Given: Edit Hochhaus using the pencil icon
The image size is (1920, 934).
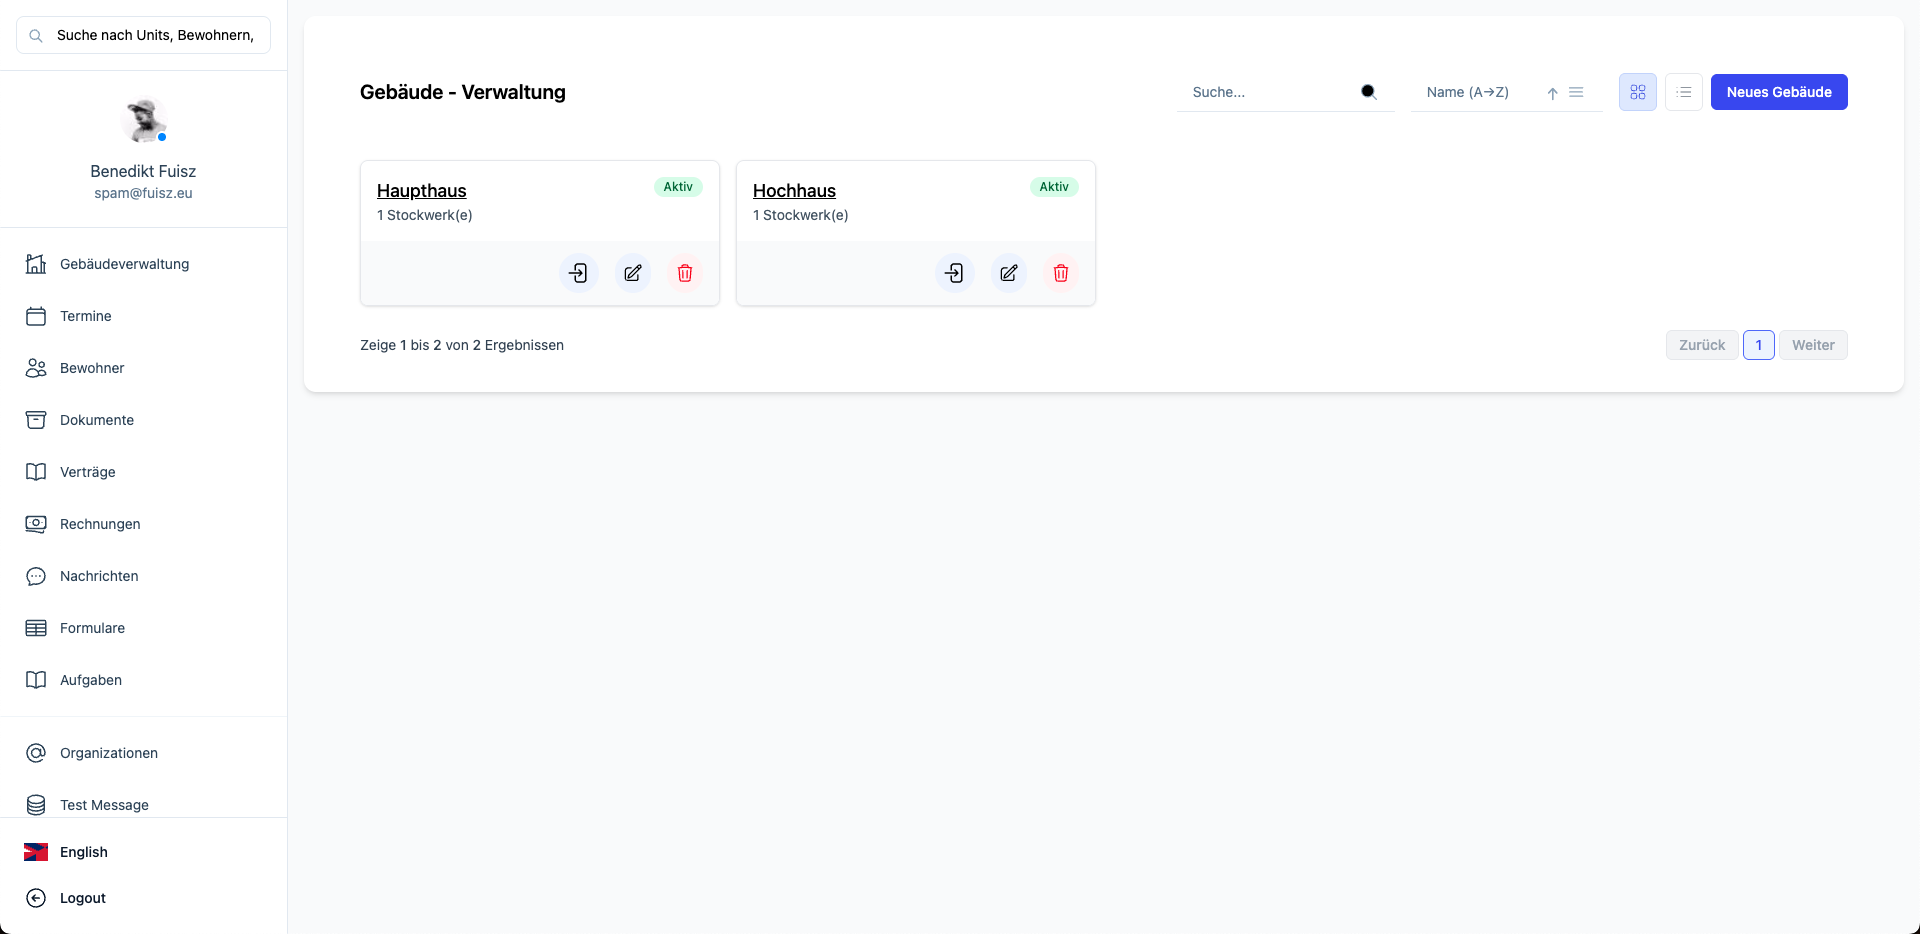Looking at the screenshot, I should point(1008,272).
